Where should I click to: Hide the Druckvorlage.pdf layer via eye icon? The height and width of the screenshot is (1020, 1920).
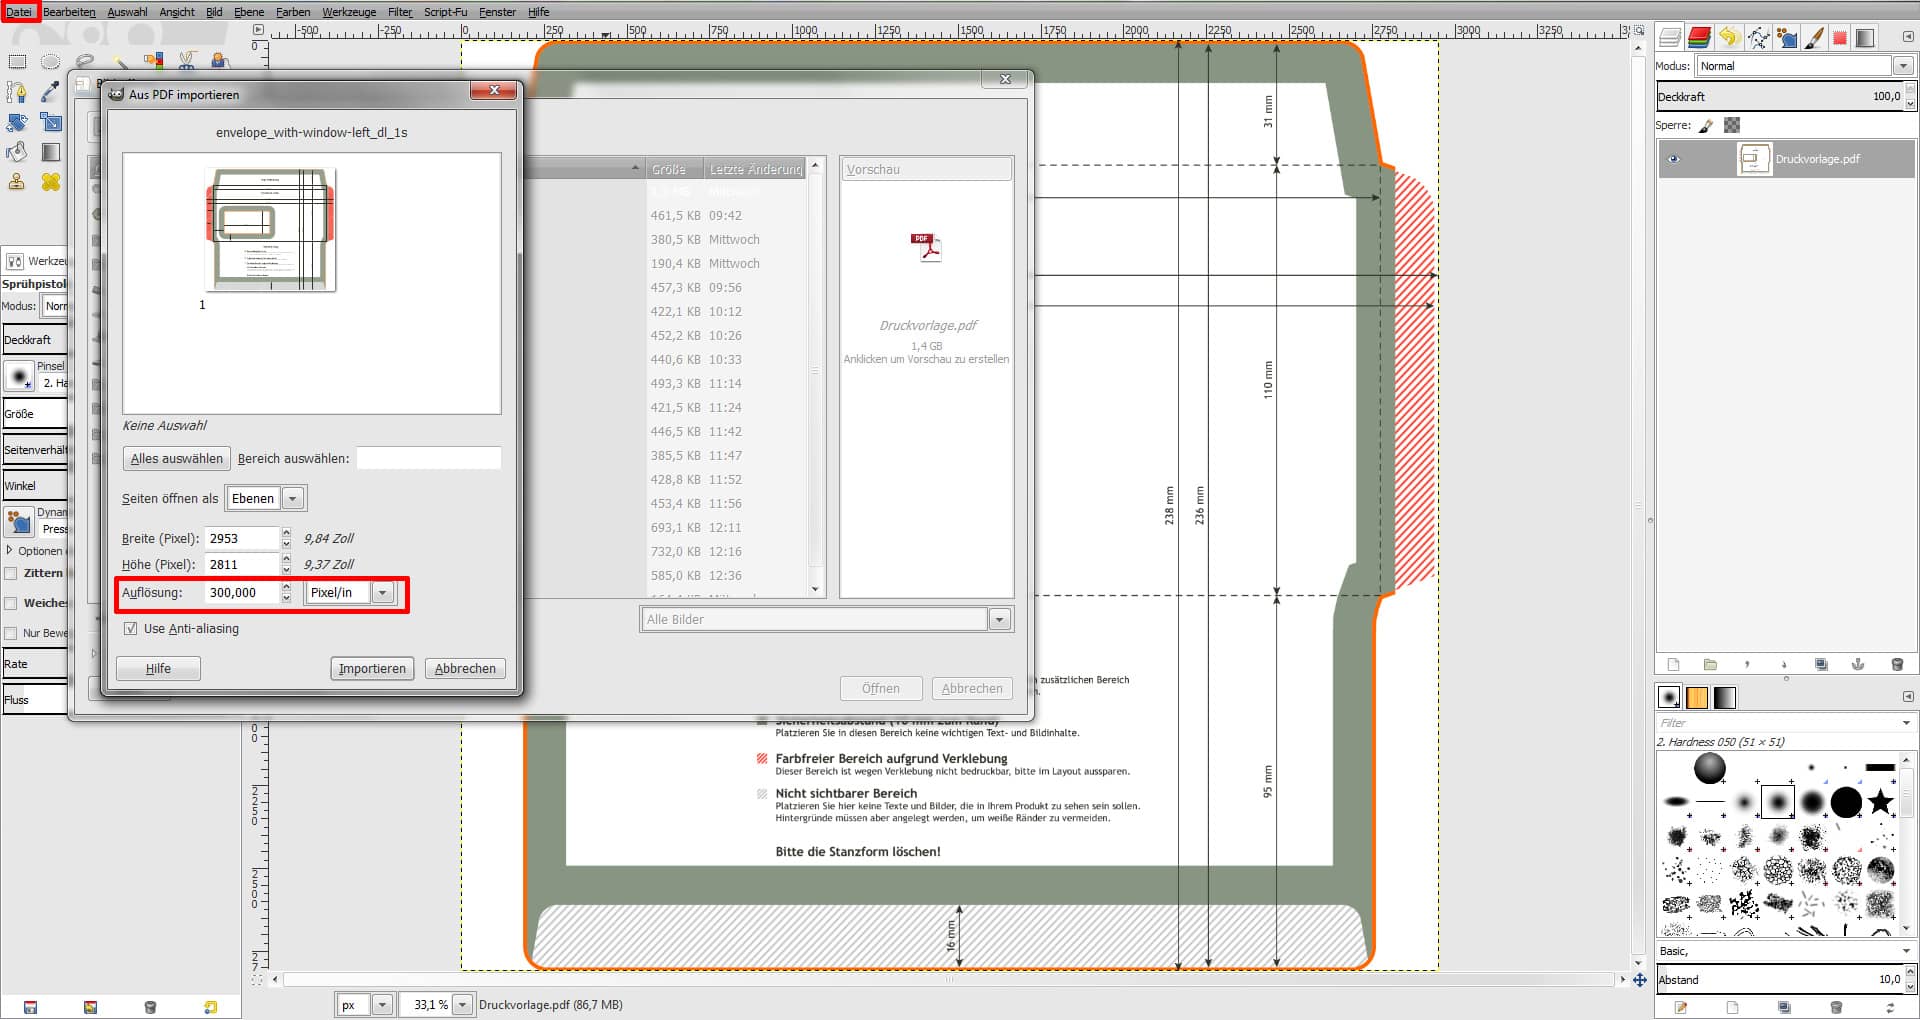coord(1673,159)
